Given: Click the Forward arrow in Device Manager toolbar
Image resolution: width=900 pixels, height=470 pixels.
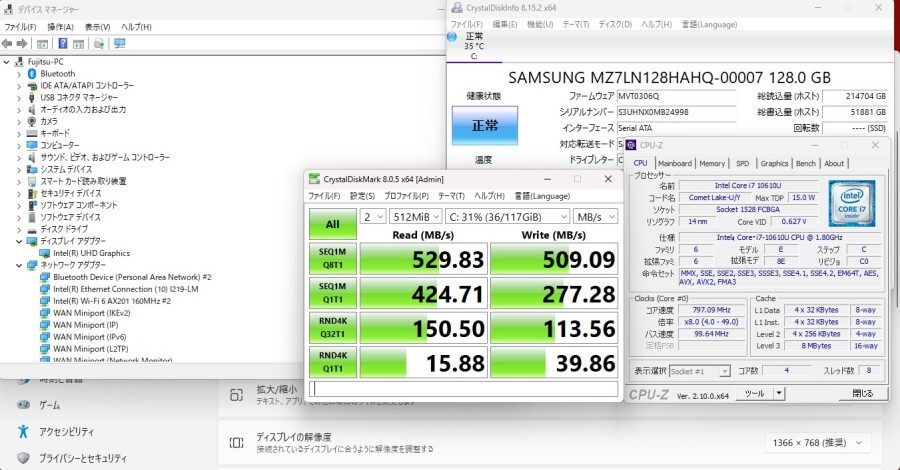Looking at the screenshot, I should tap(22, 44).
